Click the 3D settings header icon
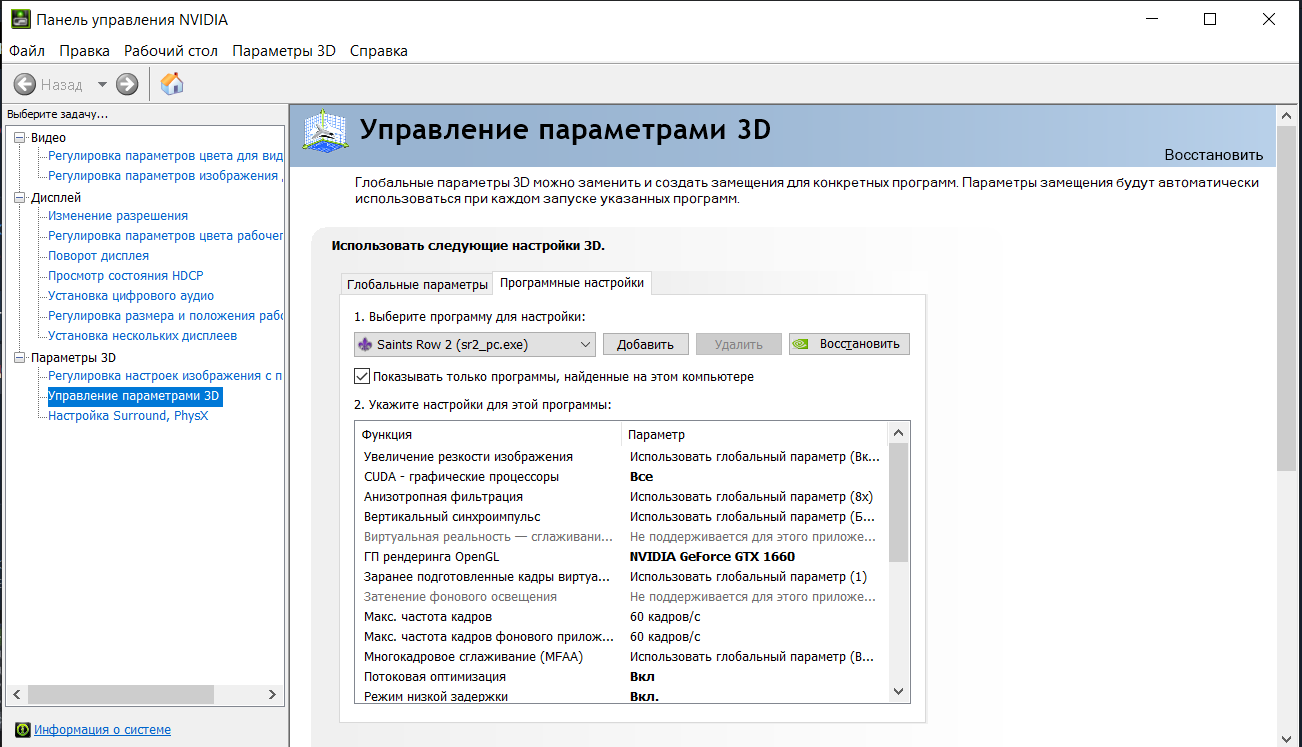The image size is (1302, 747). pos(326,134)
